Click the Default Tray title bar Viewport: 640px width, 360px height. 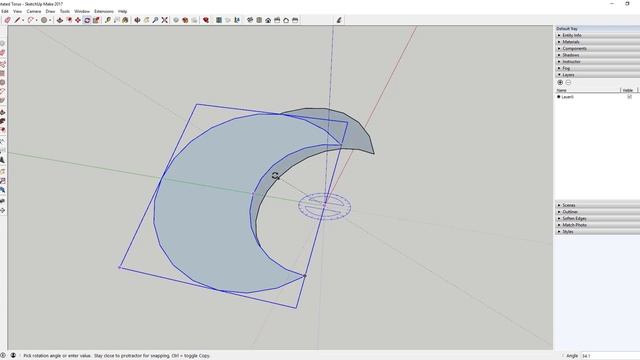click(x=597, y=29)
